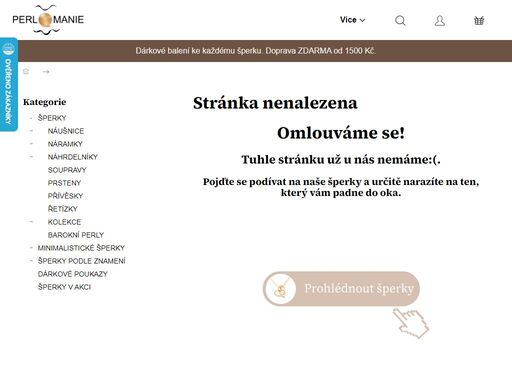The height and width of the screenshot is (384, 512).
Task: Click the brown free shipping banner text
Action: [x=256, y=51]
